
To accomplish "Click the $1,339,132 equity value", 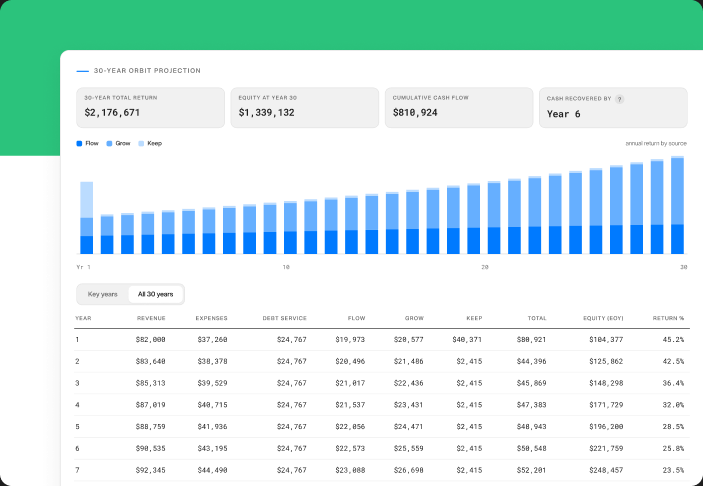I will [266, 113].
